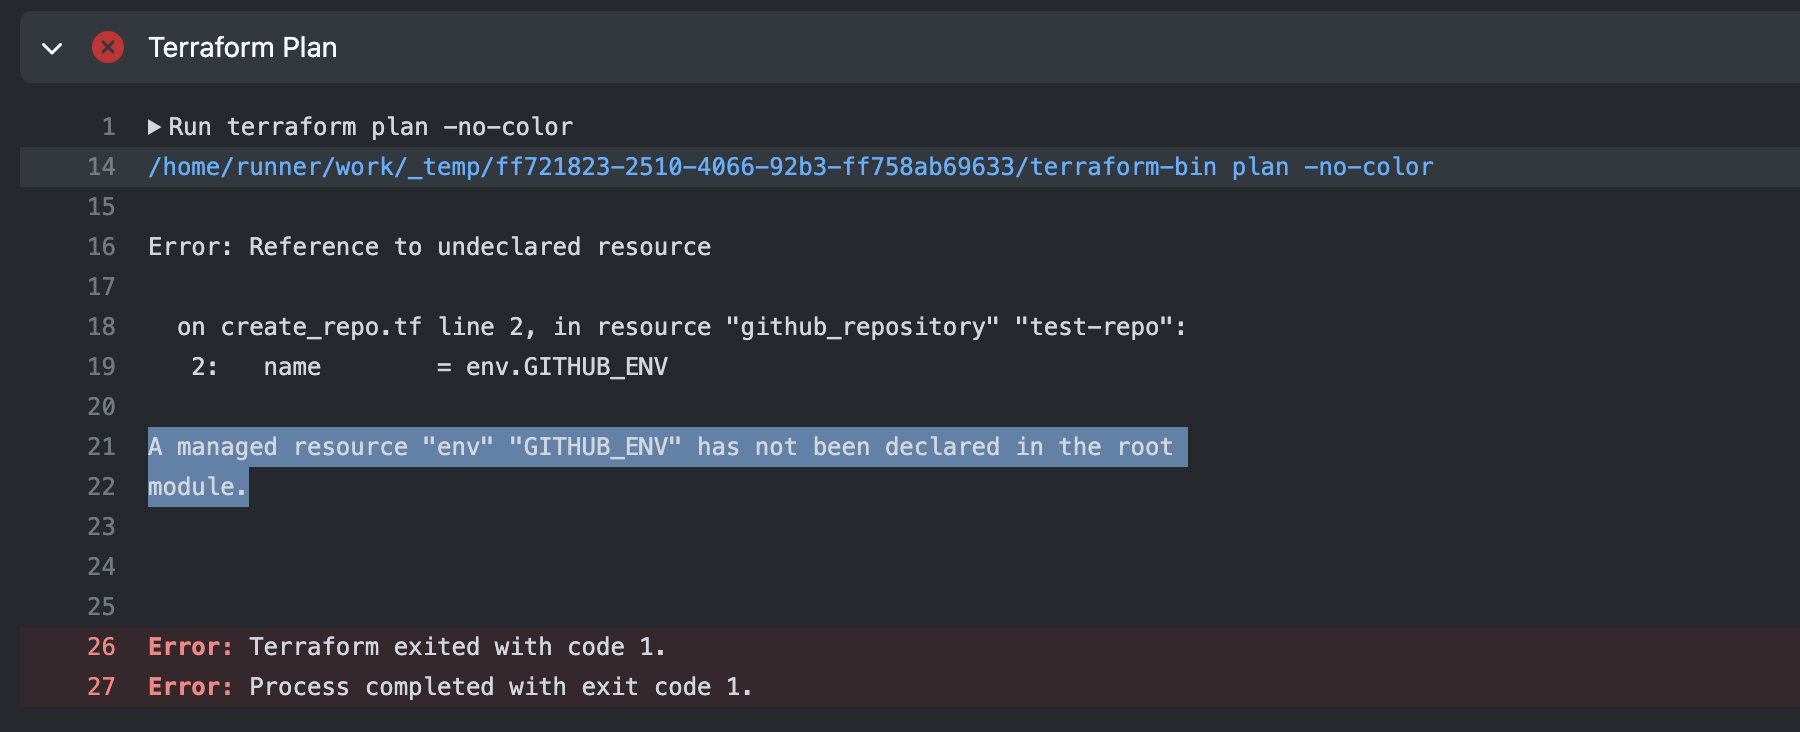Click the red failed status icon
Screen dimensions: 1800x732
point(108,47)
